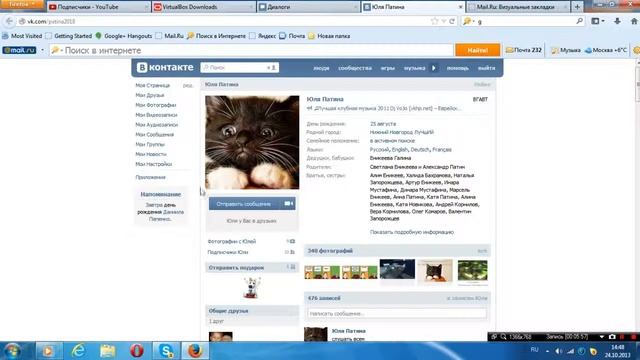640x360 pixels.
Task: Open Мои Друзья in sidebar
Action: coord(150,95)
